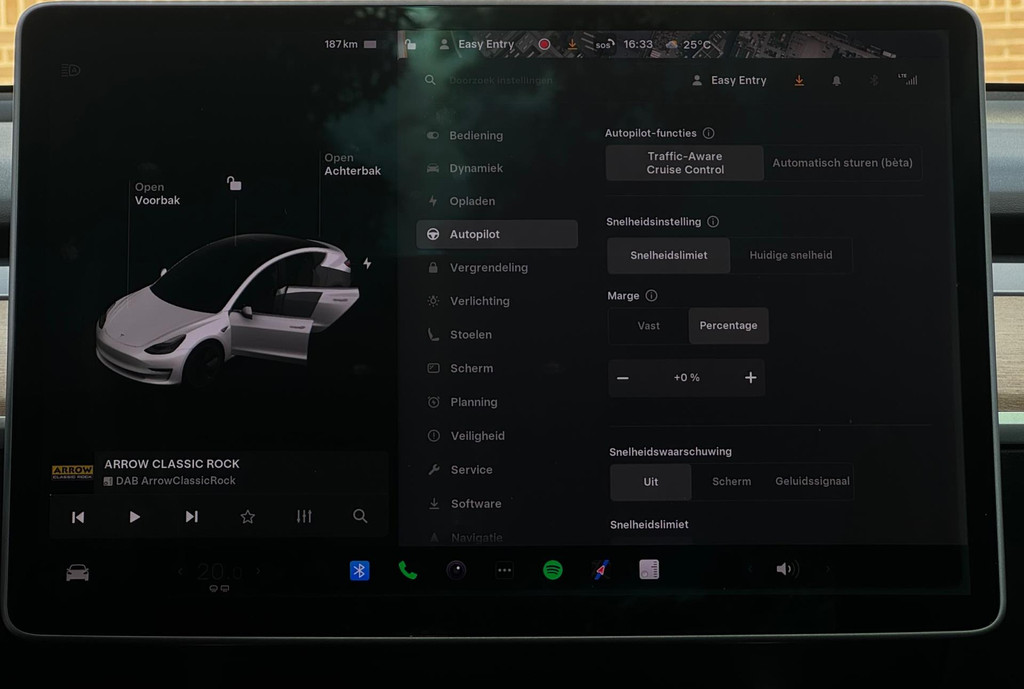Show info next to Snelheidsinstelling
1024x689 pixels.
coord(713,222)
